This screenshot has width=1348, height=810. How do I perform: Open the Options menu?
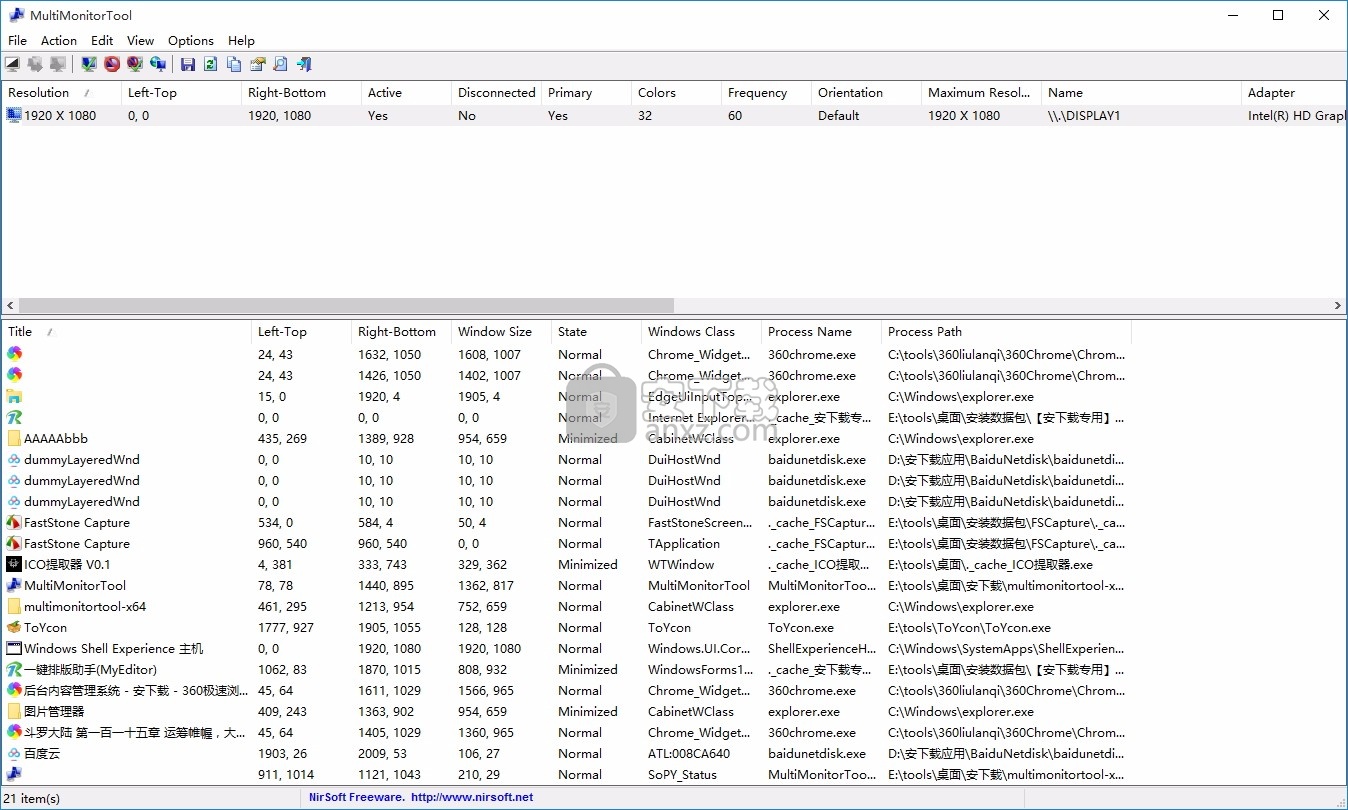click(x=191, y=40)
